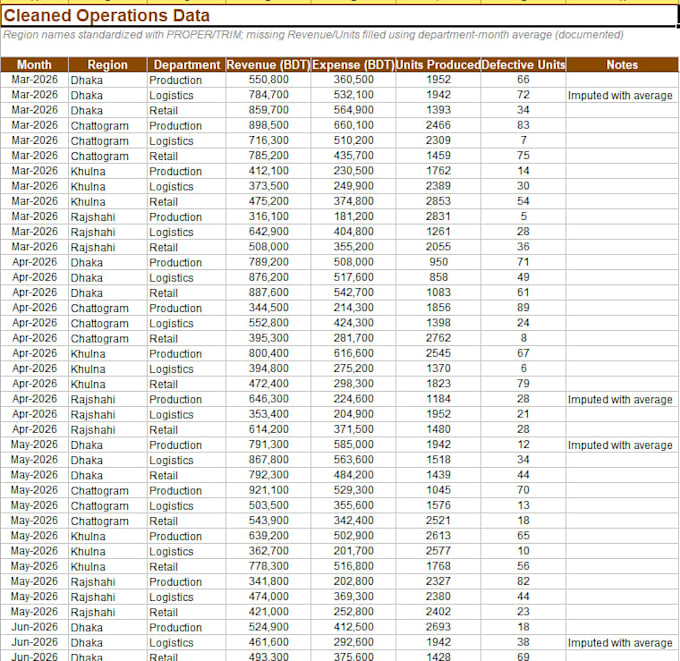Click the note for May-2026 Dhaka Production
This screenshot has width=680, height=661.
[622, 445]
